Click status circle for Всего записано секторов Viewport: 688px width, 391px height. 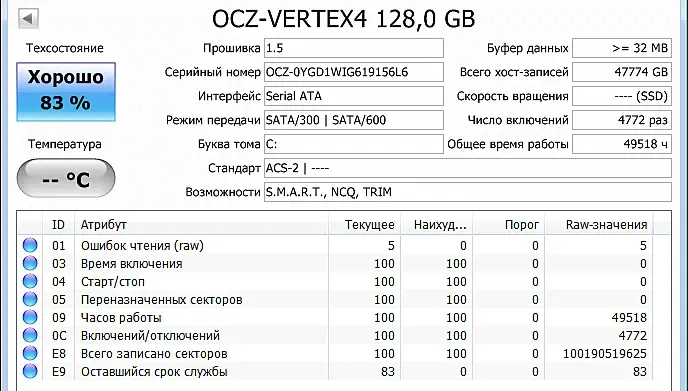click(x=30, y=353)
